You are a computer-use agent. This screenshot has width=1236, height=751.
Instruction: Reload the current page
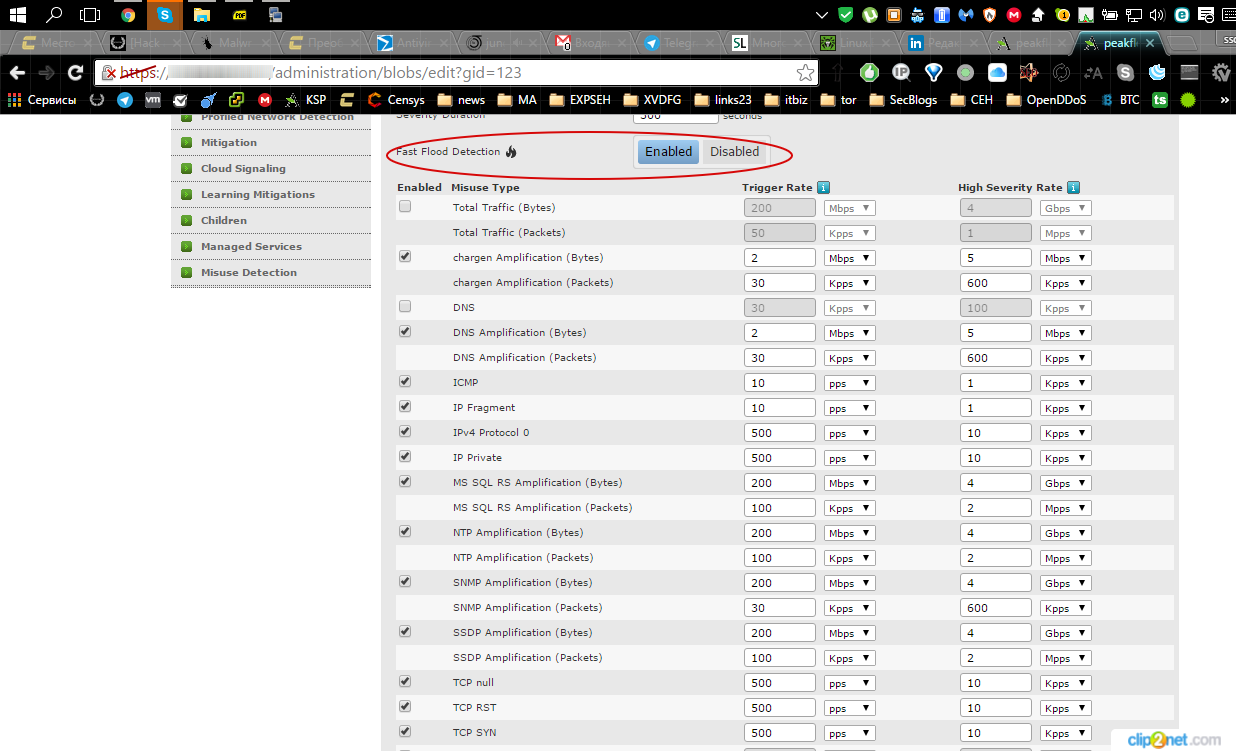75,73
